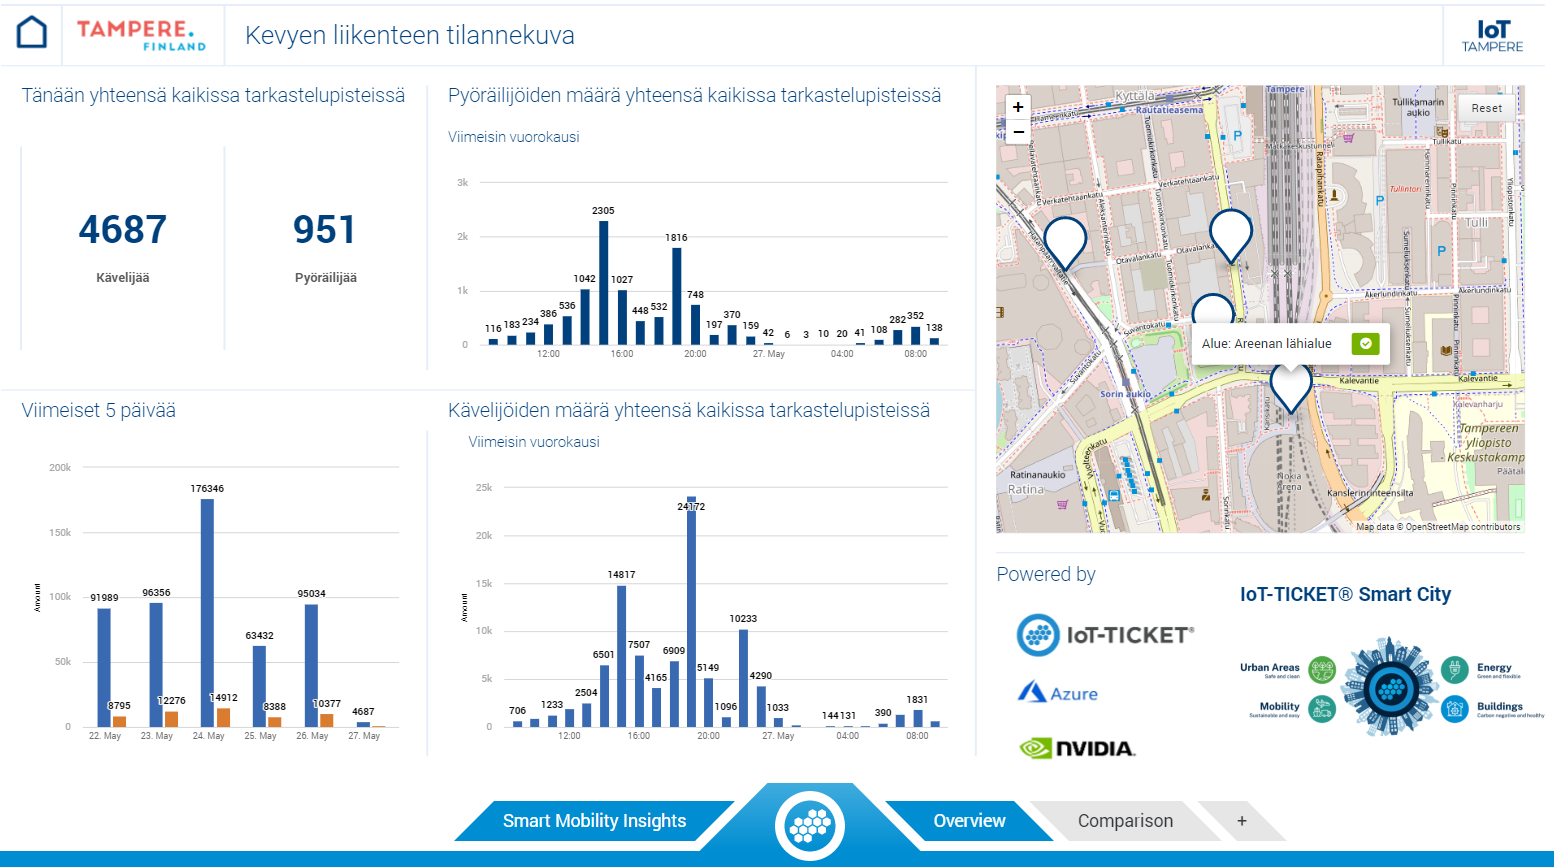Select the 2305 bar in cyclists chart
This screenshot has width=1554, height=867.
point(603,282)
